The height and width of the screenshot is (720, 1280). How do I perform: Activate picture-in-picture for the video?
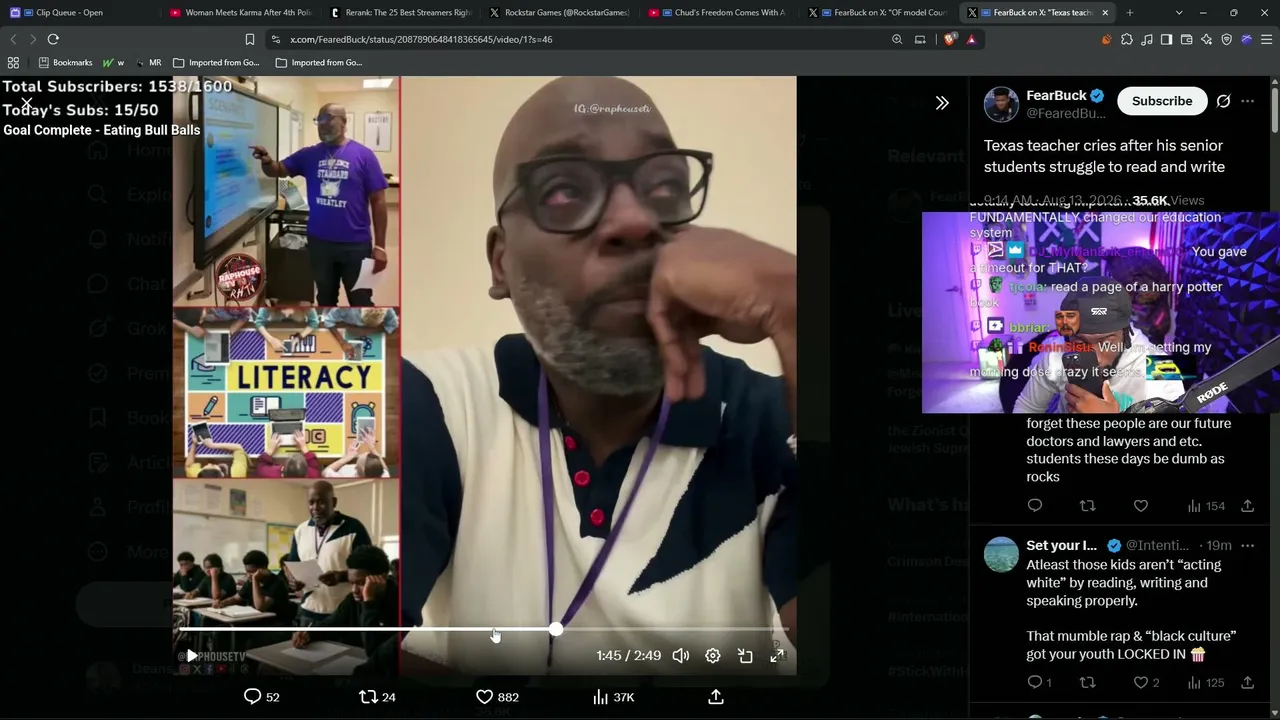tap(745, 656)
